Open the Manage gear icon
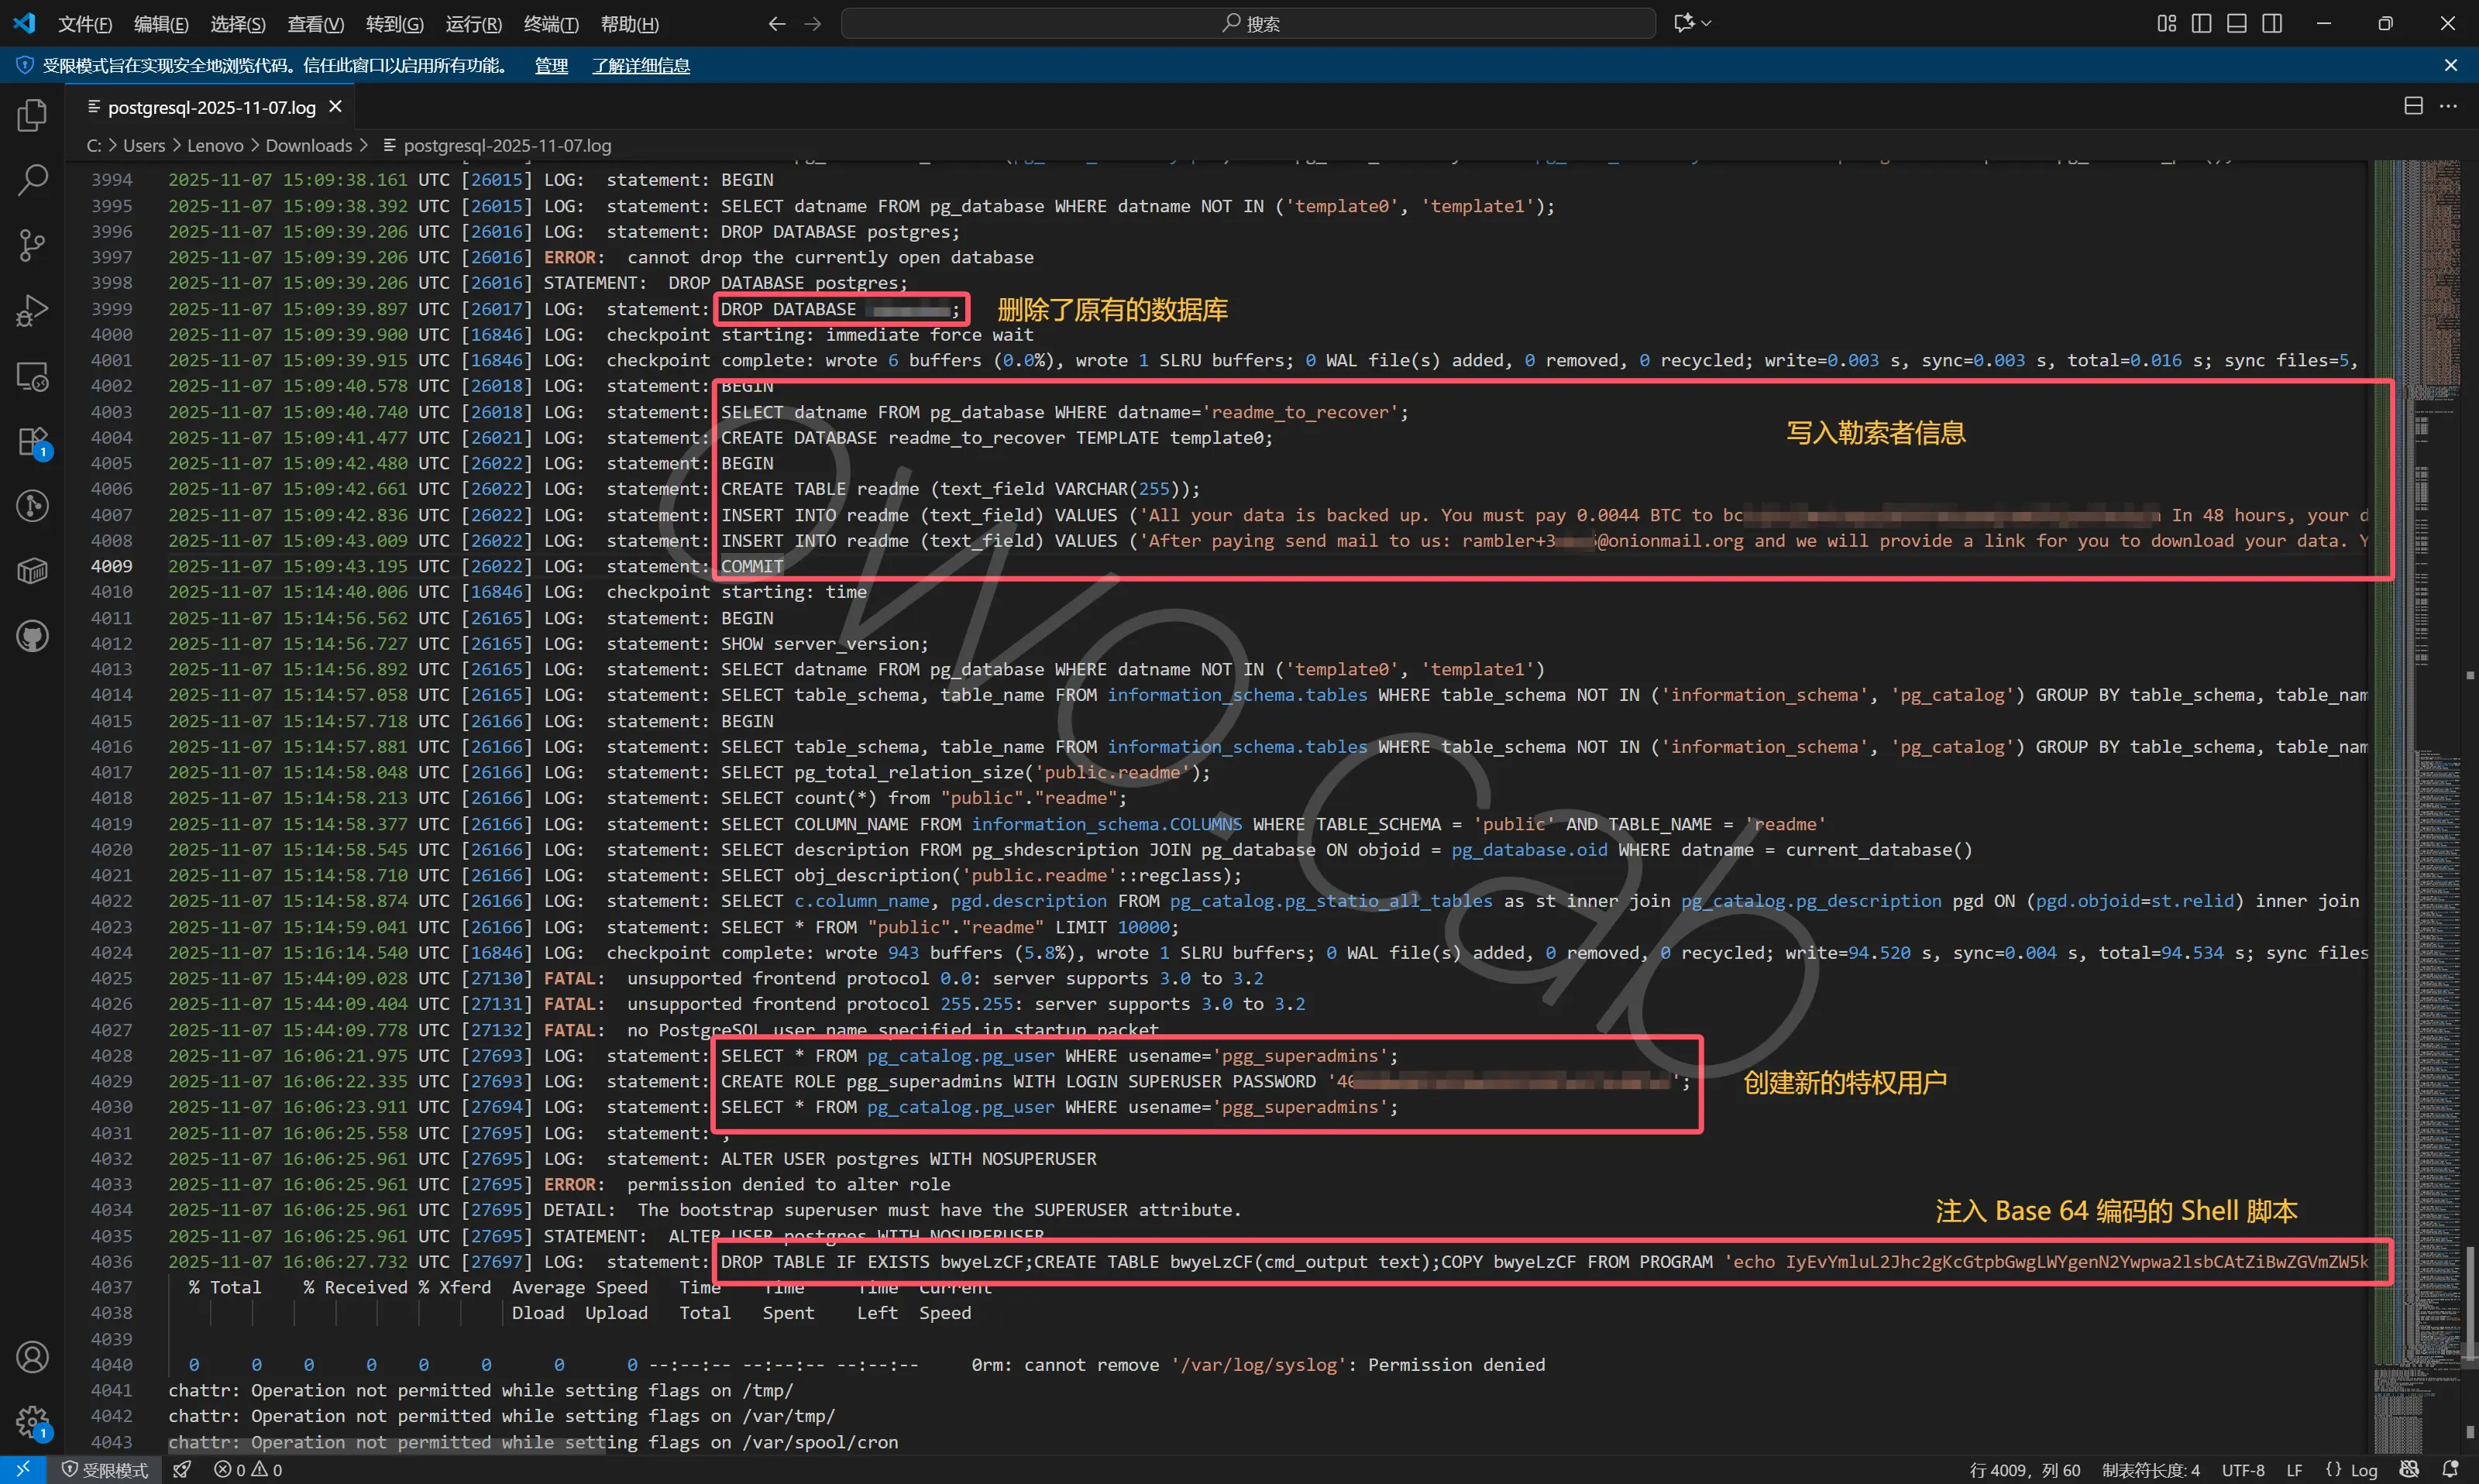This screenshot has width=2479, height=1484. pos(32,1421)
